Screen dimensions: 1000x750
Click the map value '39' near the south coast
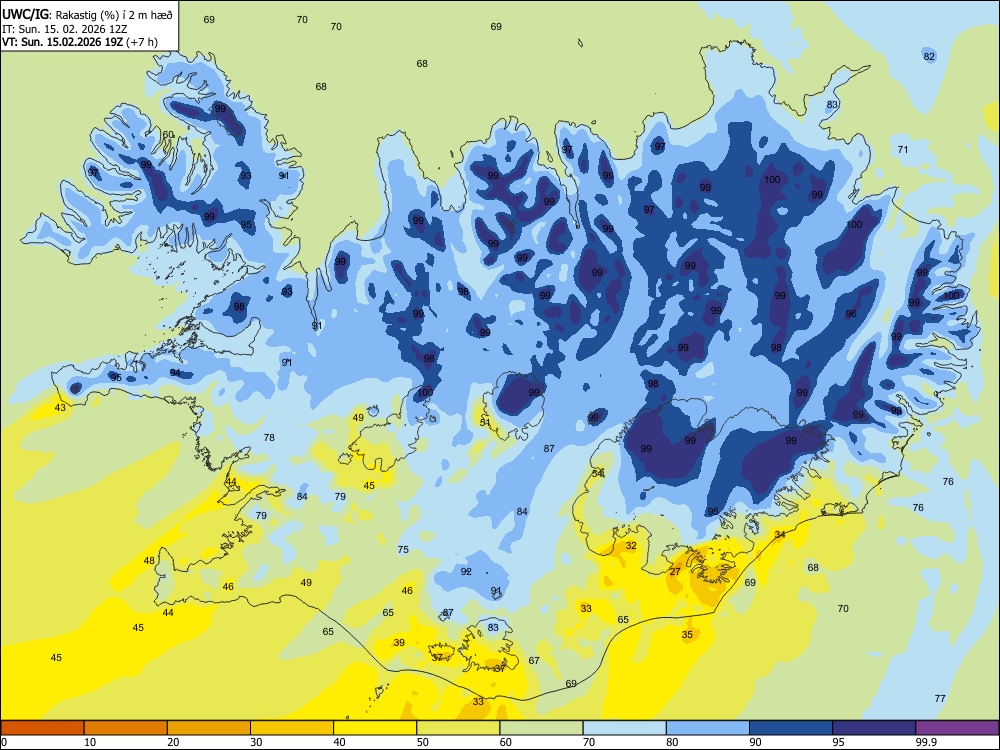399,643
